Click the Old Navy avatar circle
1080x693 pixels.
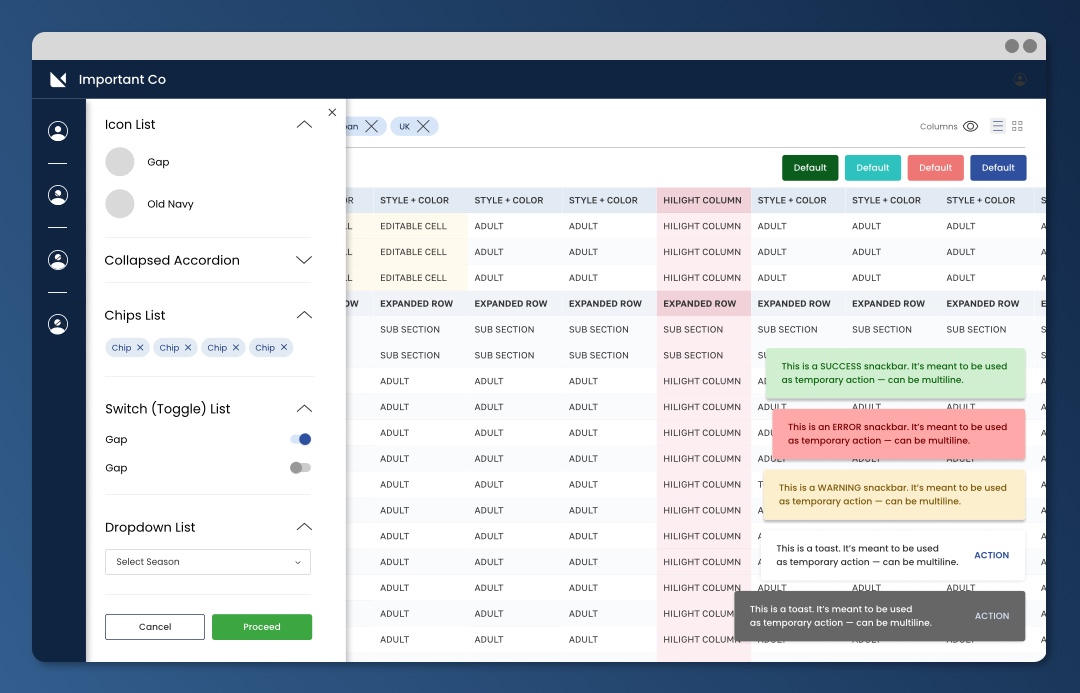[x=120, y=204]
